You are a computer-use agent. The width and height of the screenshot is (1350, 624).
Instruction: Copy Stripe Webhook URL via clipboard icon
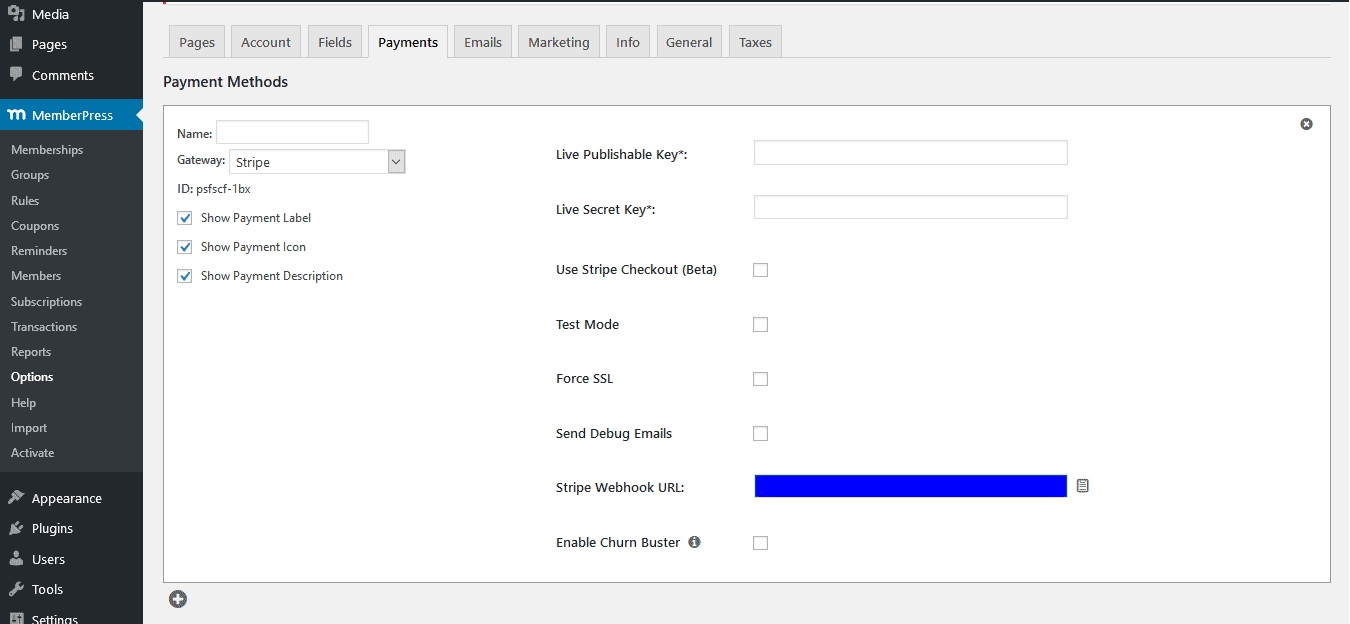(1082, 486)
